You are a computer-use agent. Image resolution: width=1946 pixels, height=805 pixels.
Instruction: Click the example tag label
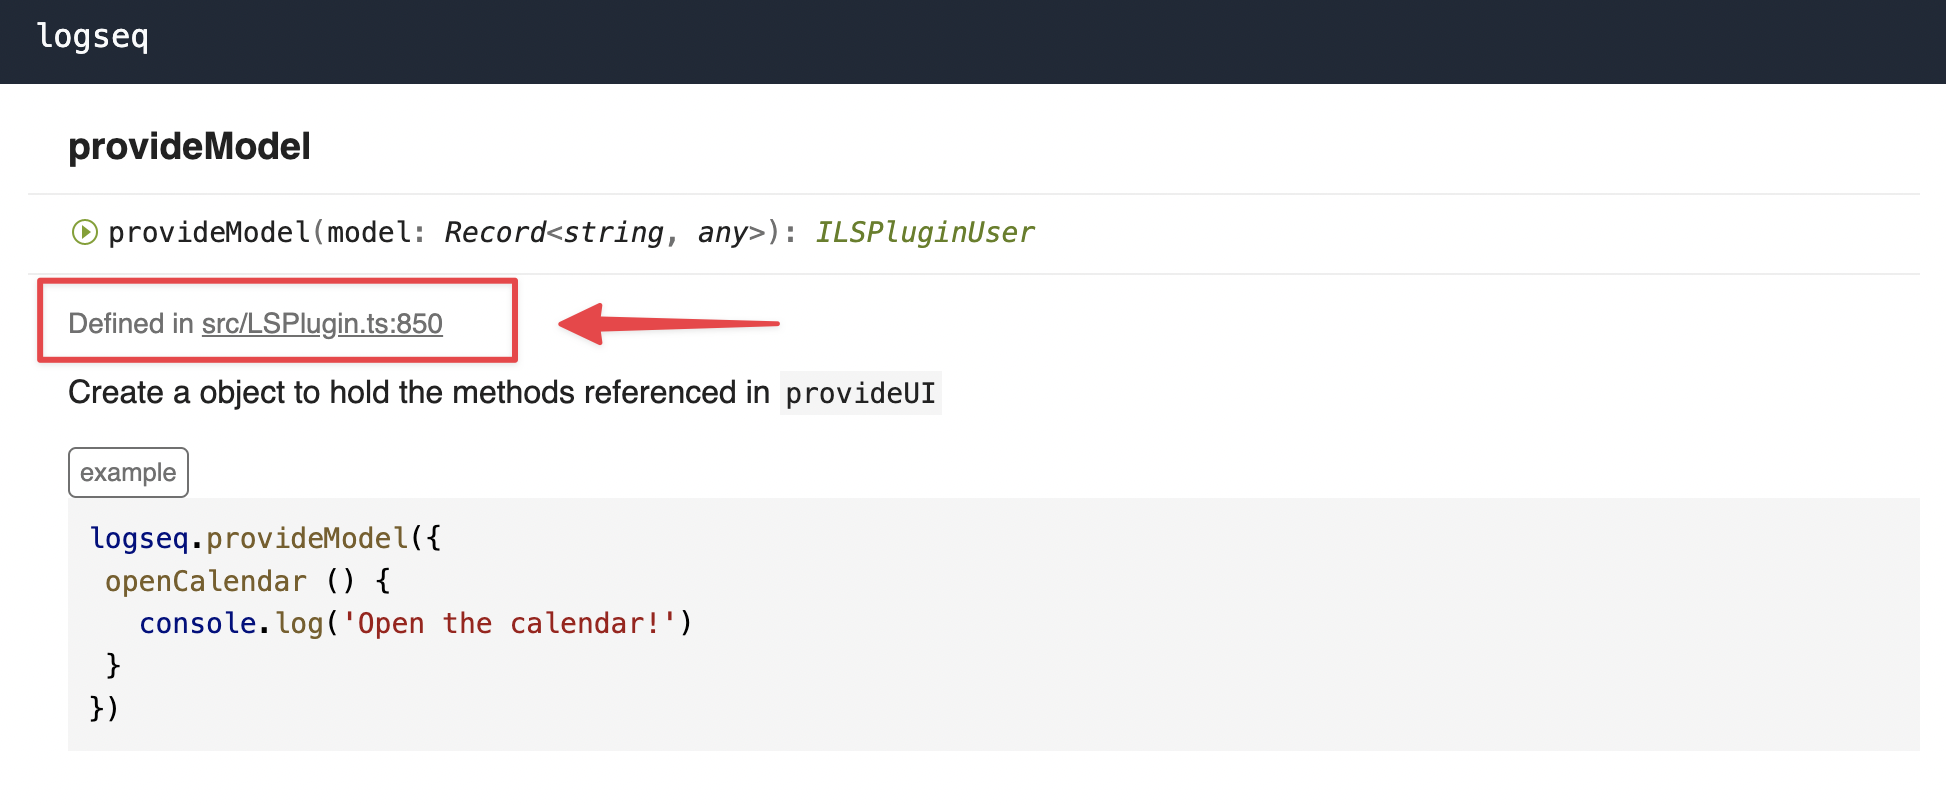click(128, 473)
